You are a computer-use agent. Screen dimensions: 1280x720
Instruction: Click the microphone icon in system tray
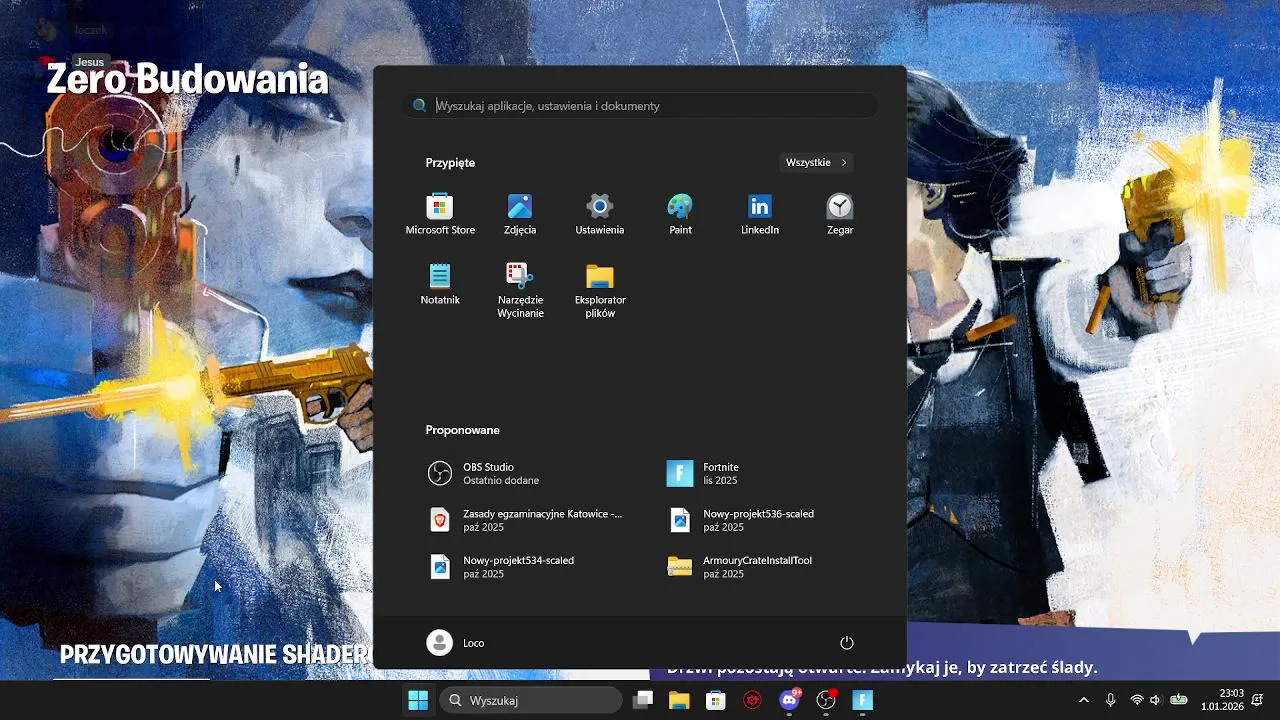(x=1110, y=700)
